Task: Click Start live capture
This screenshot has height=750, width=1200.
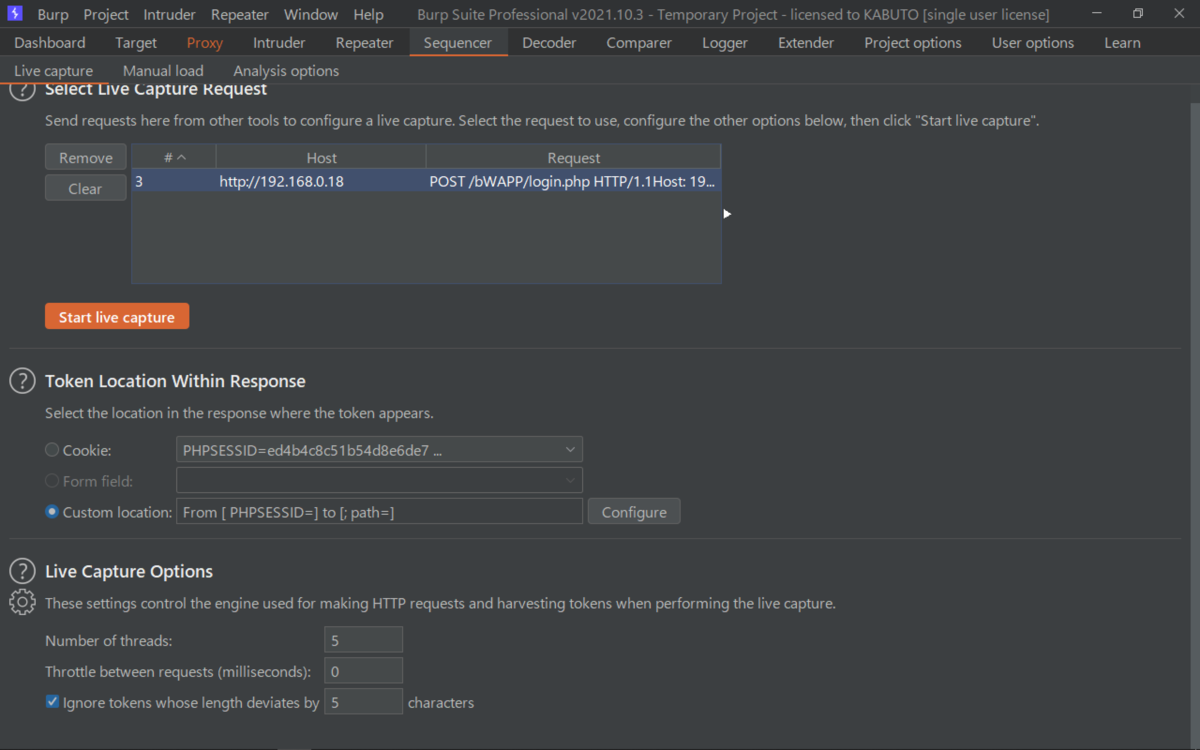Action: point(117,317)
